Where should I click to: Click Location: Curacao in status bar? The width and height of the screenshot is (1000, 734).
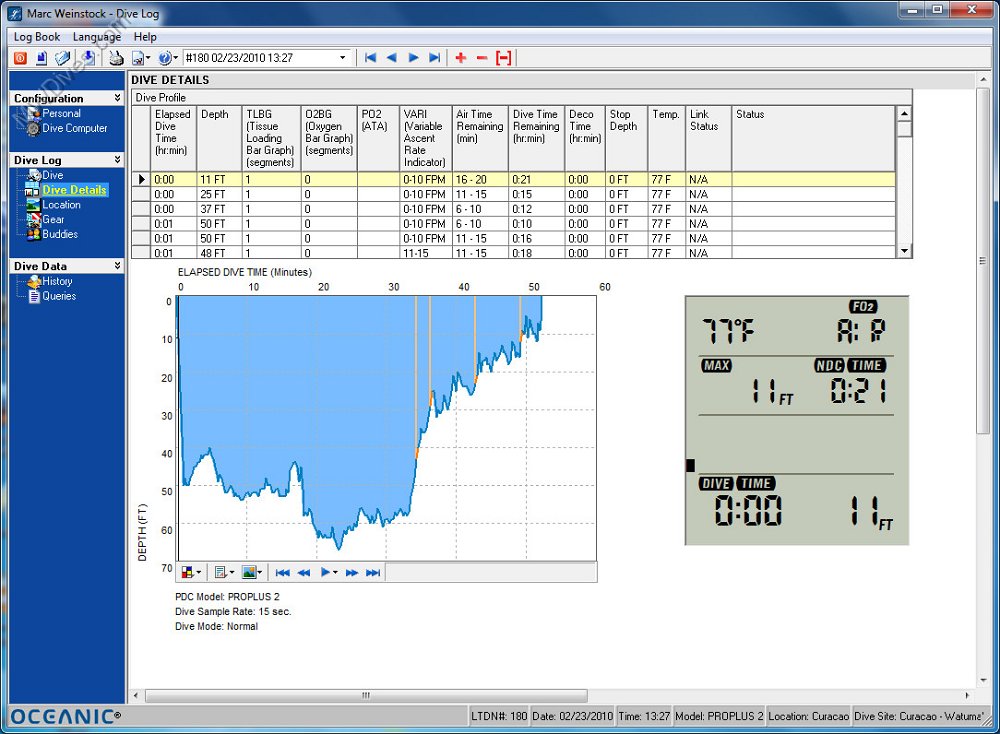[808, 716]
